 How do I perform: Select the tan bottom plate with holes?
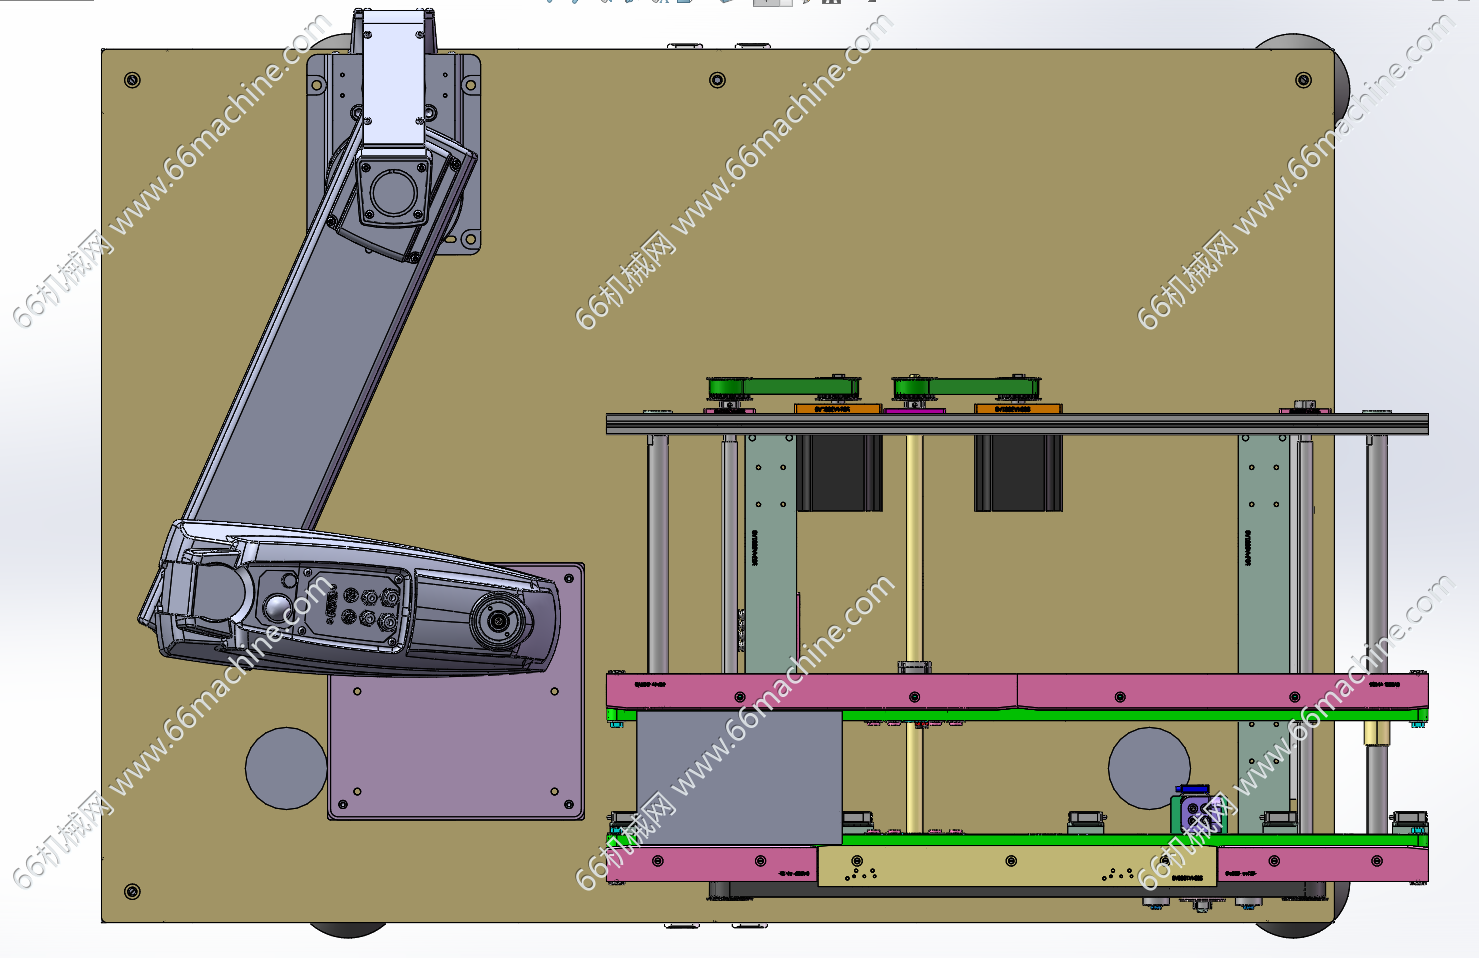pos(1015,866)
